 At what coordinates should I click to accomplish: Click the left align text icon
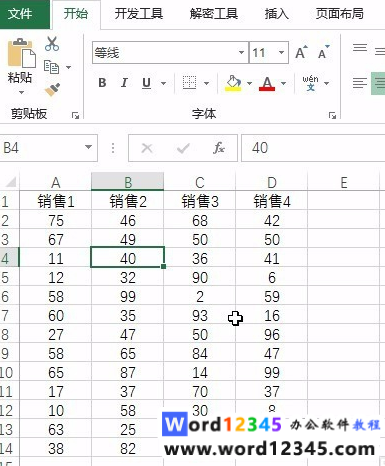click(360, 83)
